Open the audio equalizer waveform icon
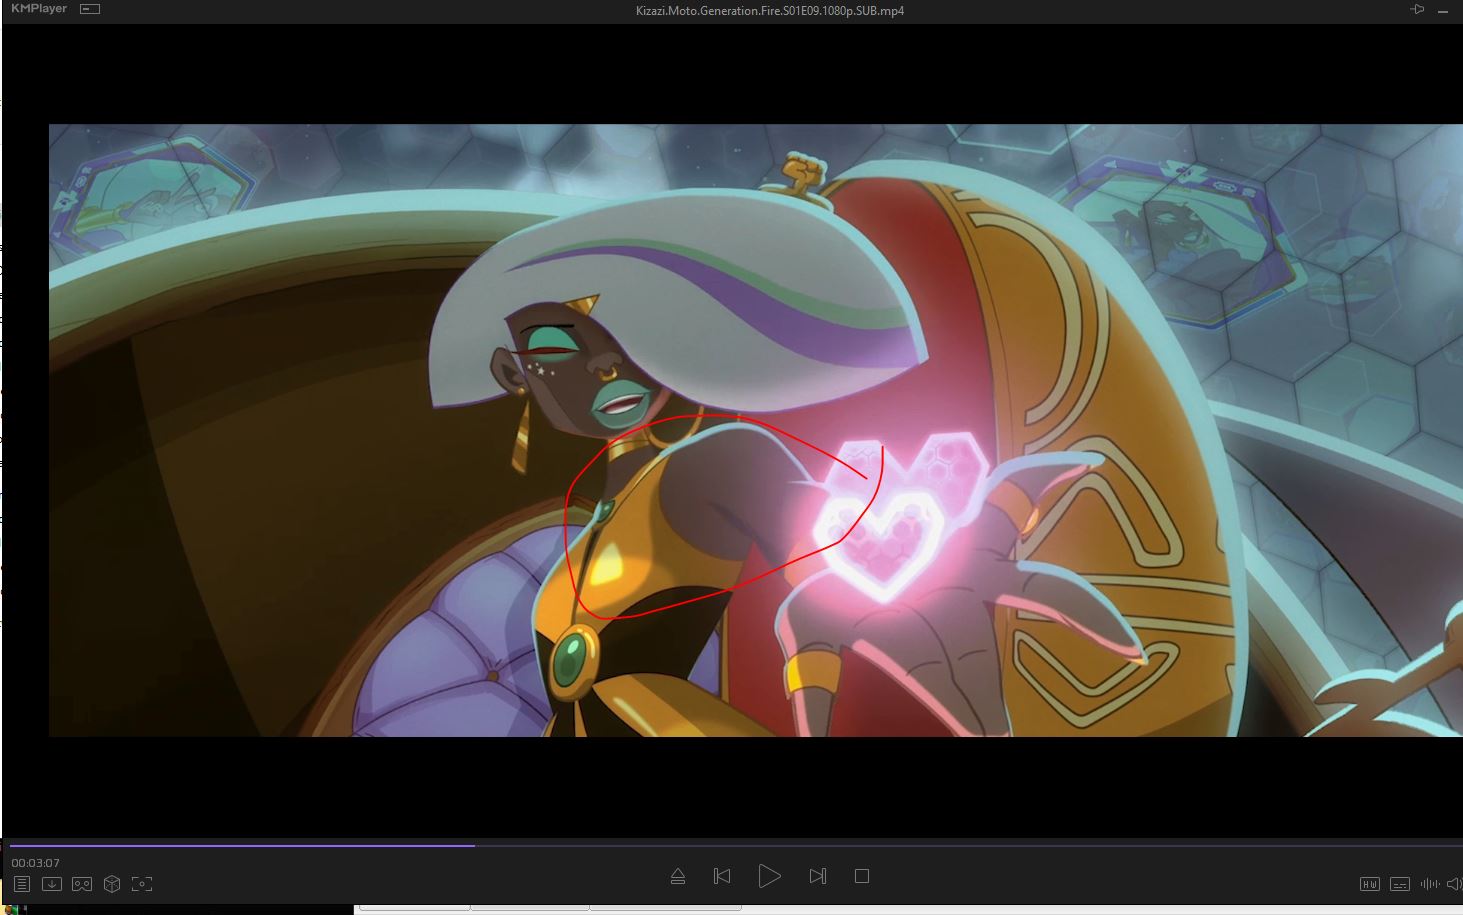 coord(1429,884)
